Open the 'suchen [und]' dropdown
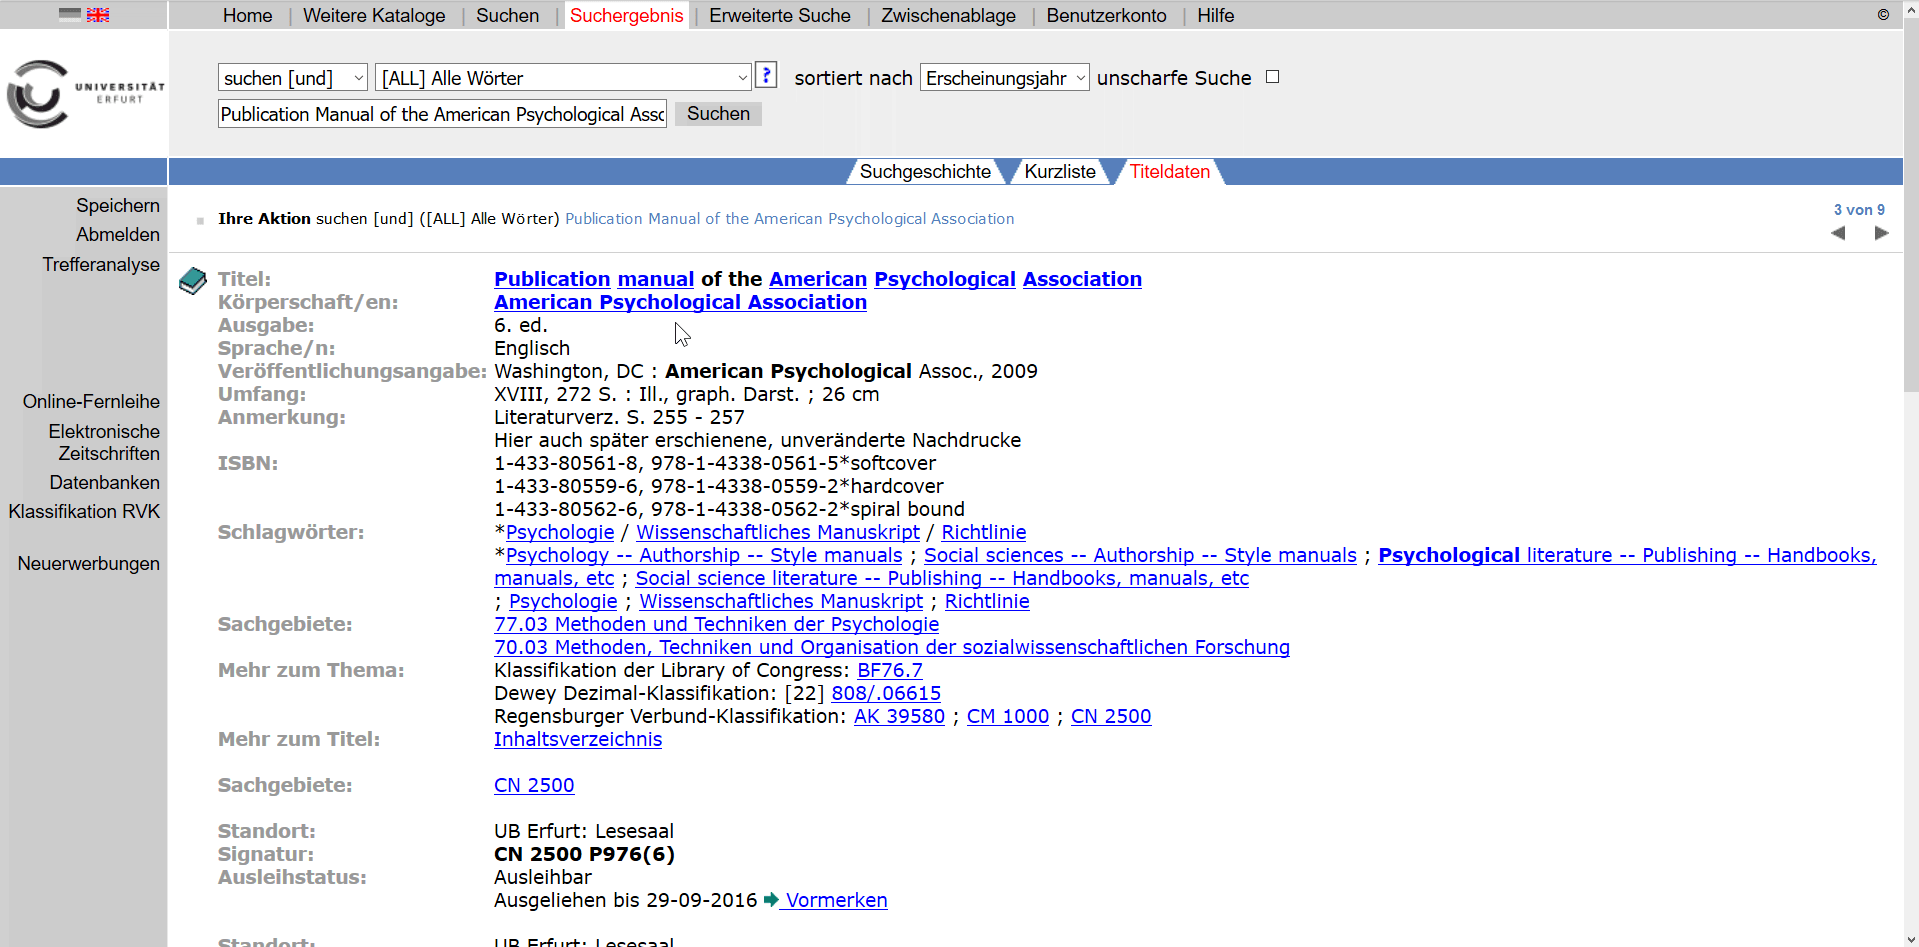This screenshot has height=947, width=1919. [x=293, y=78]
